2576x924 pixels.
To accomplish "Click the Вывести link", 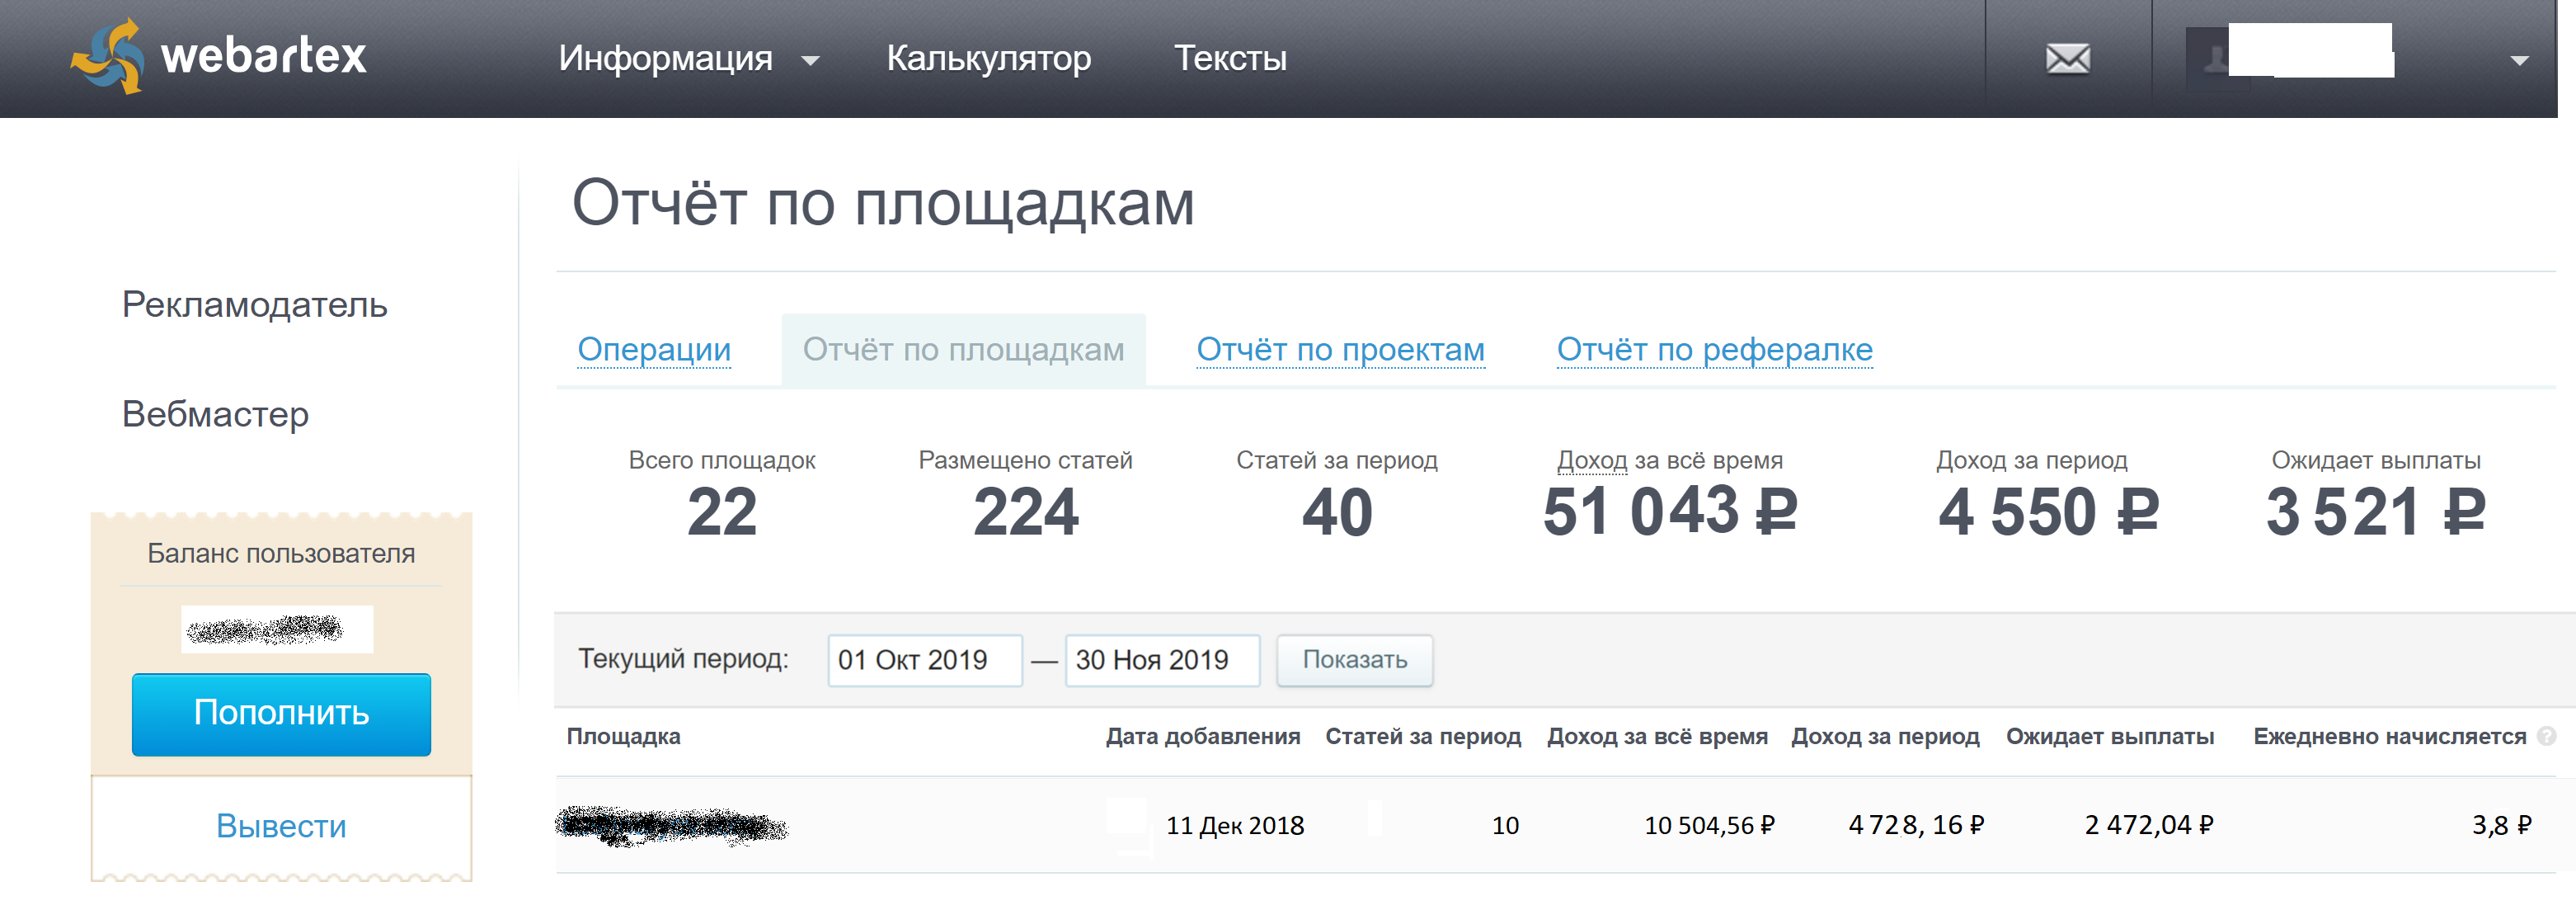I will pyautogui.click(x=281, y=826).
